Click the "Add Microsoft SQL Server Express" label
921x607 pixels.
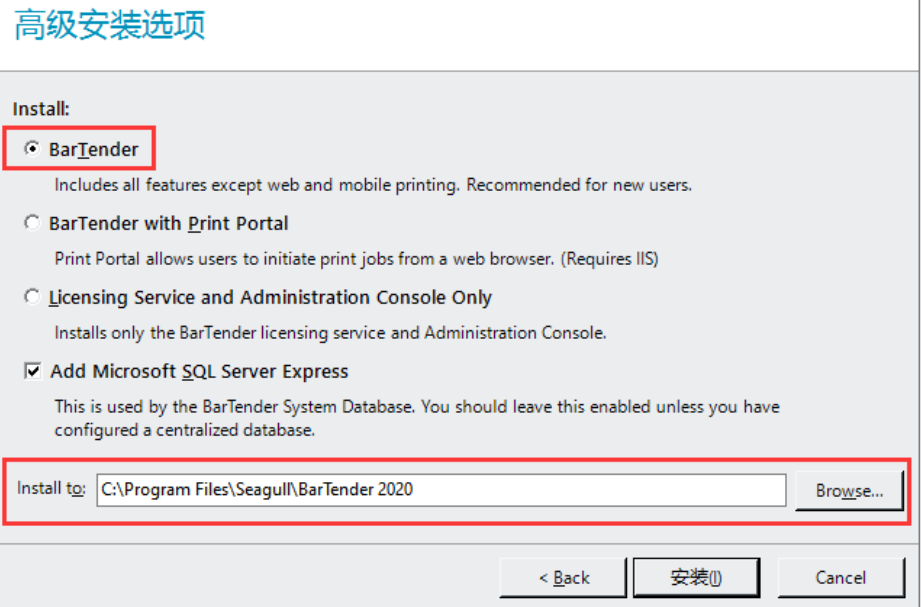pyautogui.click(x=199, y=371)
